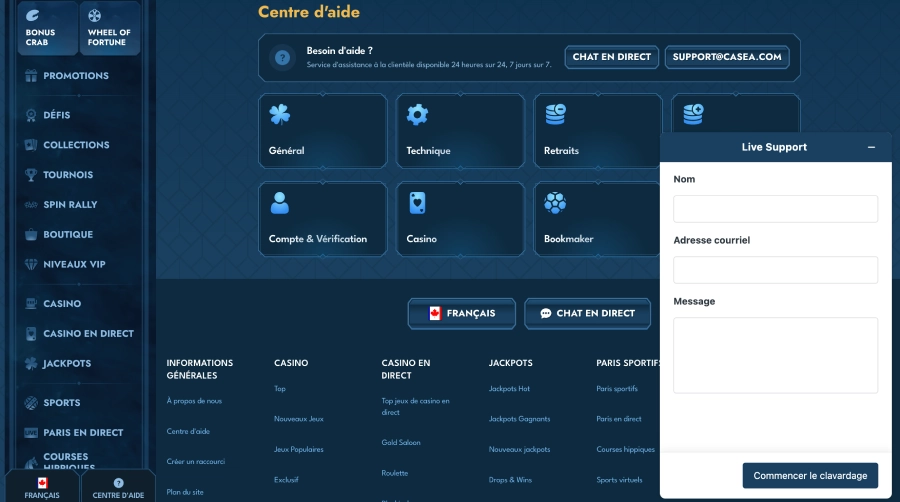Viewport: 900px width, 502px height.
Task: Select Spin Rally menu entry
Action: point(70,204)
